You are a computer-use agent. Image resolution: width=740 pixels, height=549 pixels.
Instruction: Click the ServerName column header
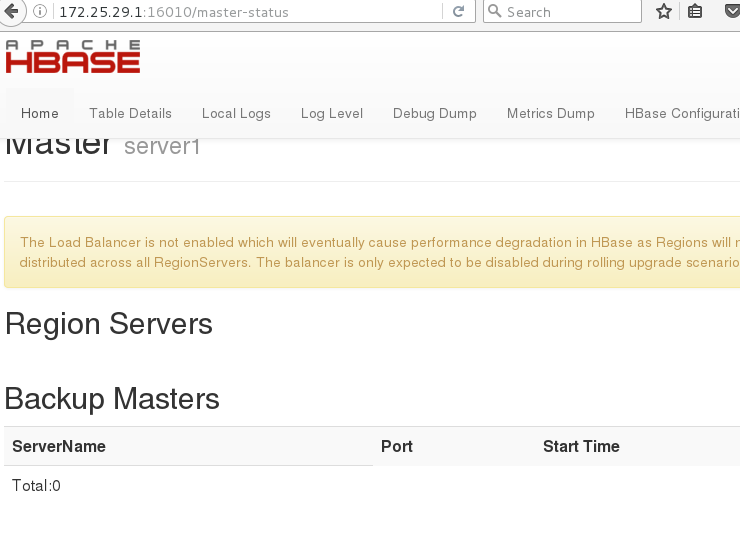pyautogui.click(x=59, y=446)
